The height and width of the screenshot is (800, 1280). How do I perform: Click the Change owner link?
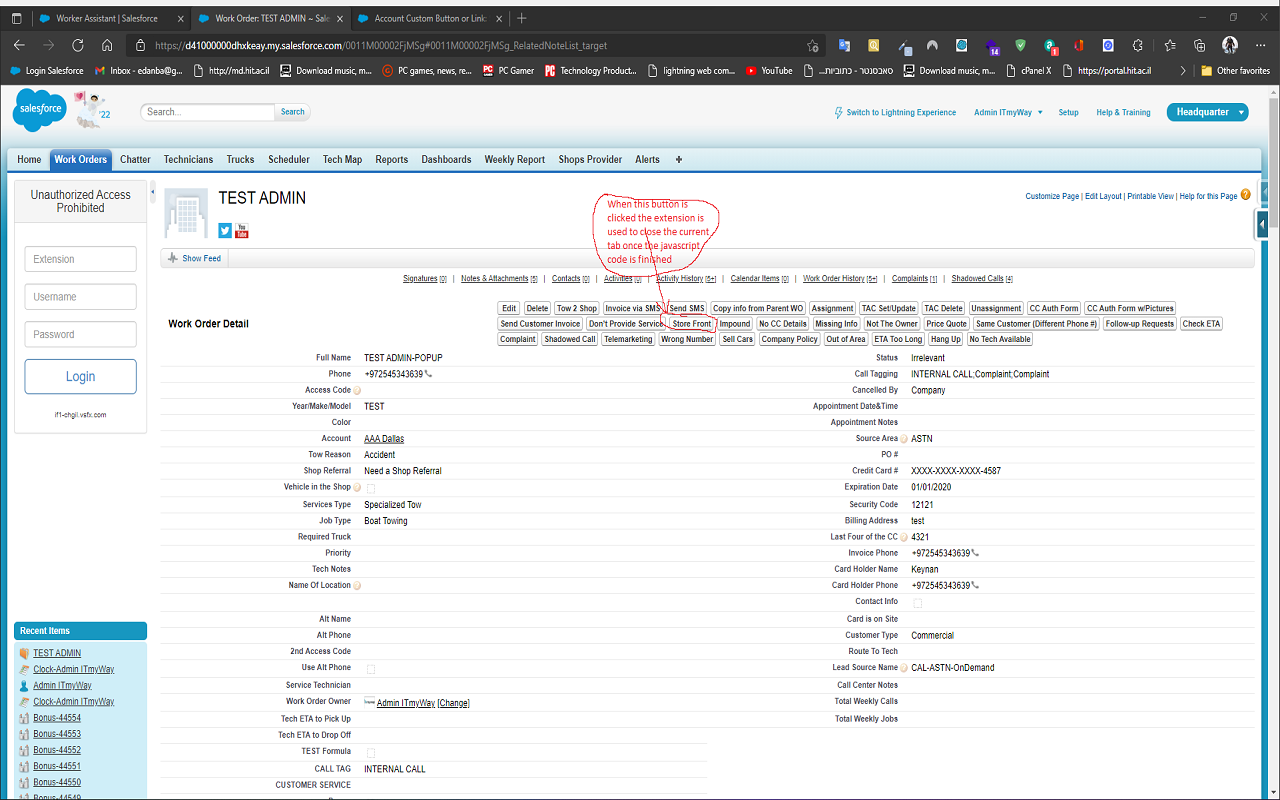point(453,703)
